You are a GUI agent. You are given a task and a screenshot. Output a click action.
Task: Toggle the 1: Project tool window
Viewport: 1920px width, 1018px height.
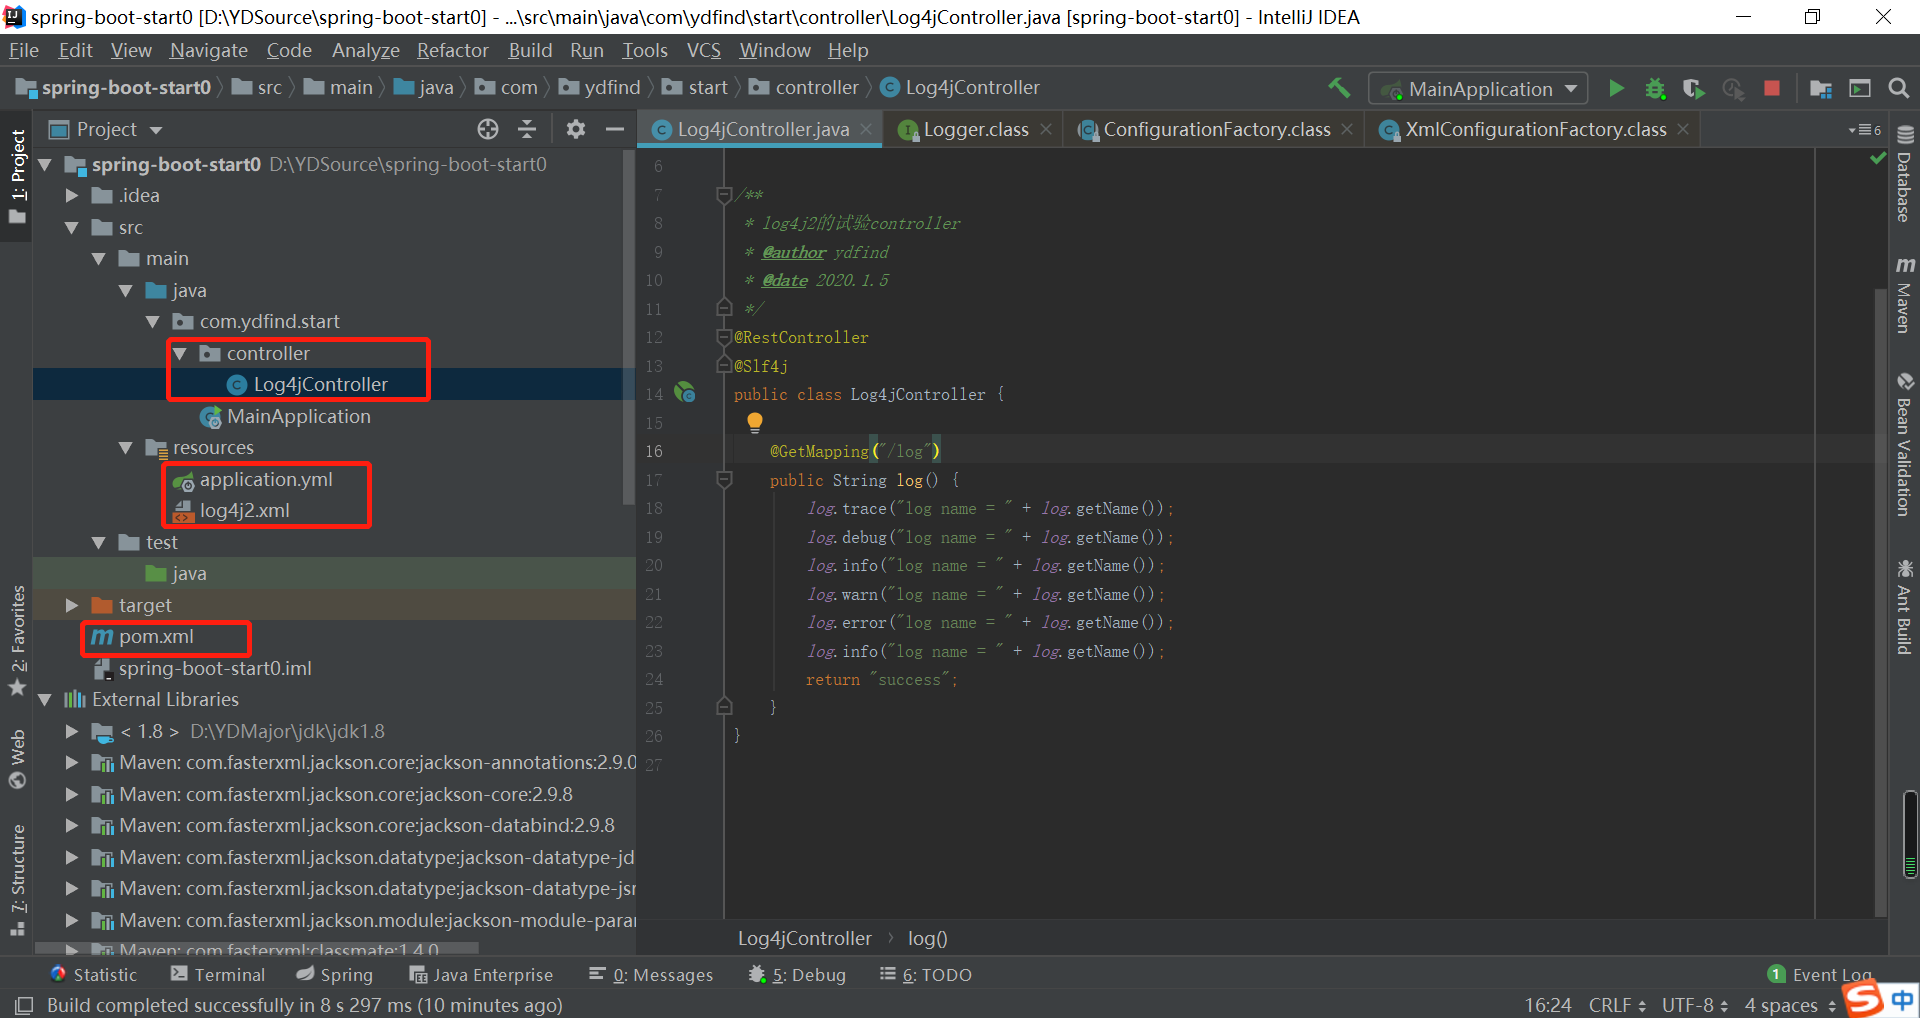point(17,178)
